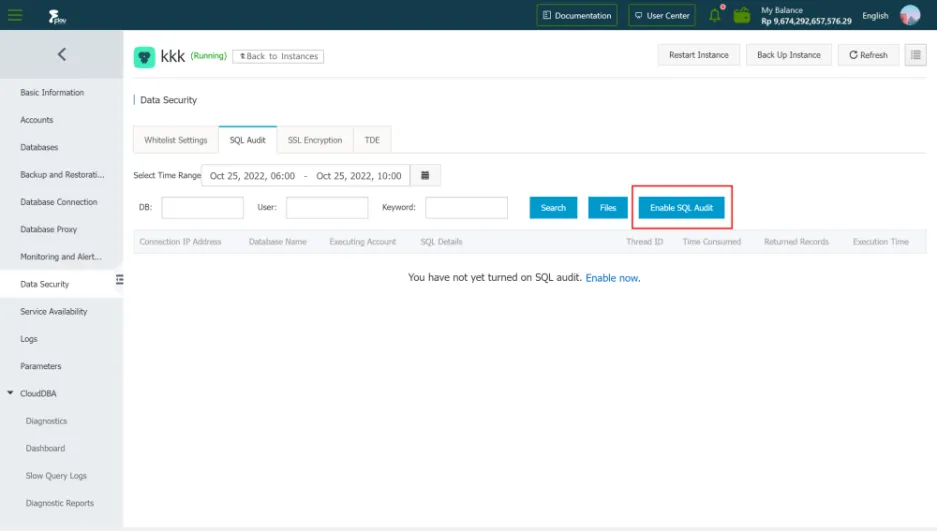
Task: Open Service Availability in sidebar
Action: click(x=54, y=312)
